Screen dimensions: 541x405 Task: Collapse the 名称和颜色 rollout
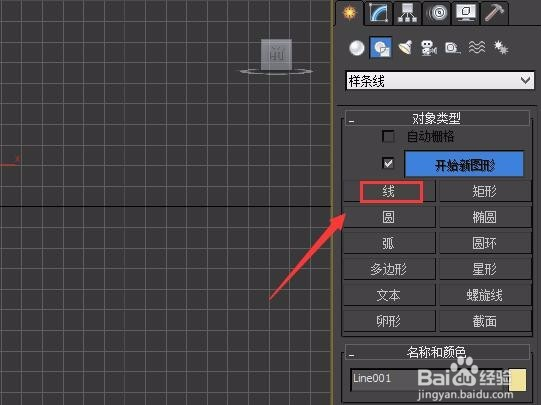[437, 352]
